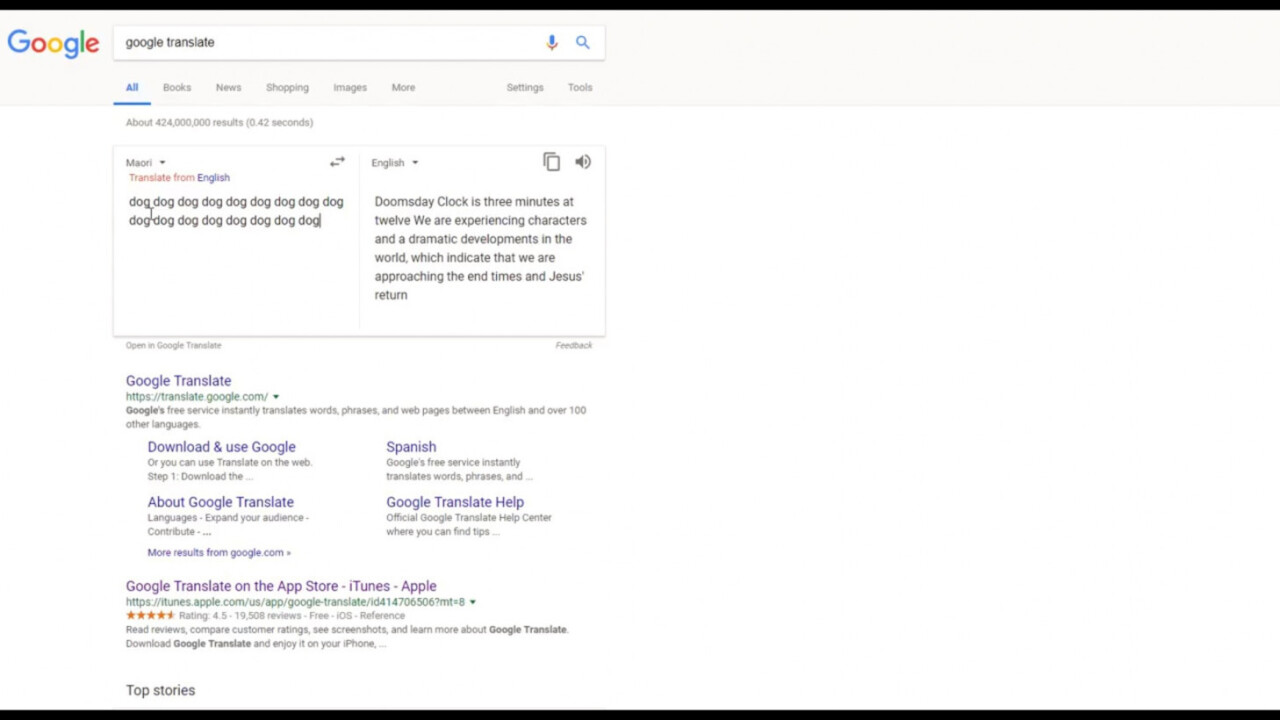Open the Shopping results tab
This screenshot has height=720, width=1280.
287,87
